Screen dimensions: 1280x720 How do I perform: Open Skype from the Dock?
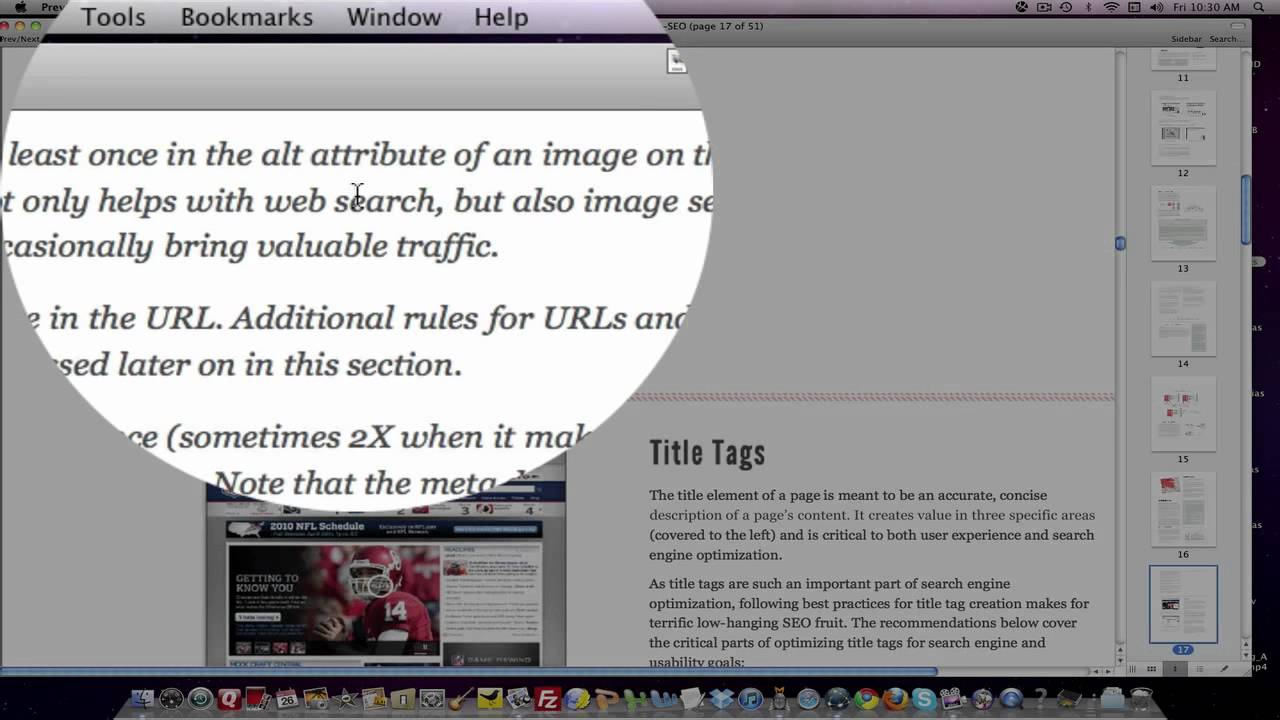pos(924,699)
